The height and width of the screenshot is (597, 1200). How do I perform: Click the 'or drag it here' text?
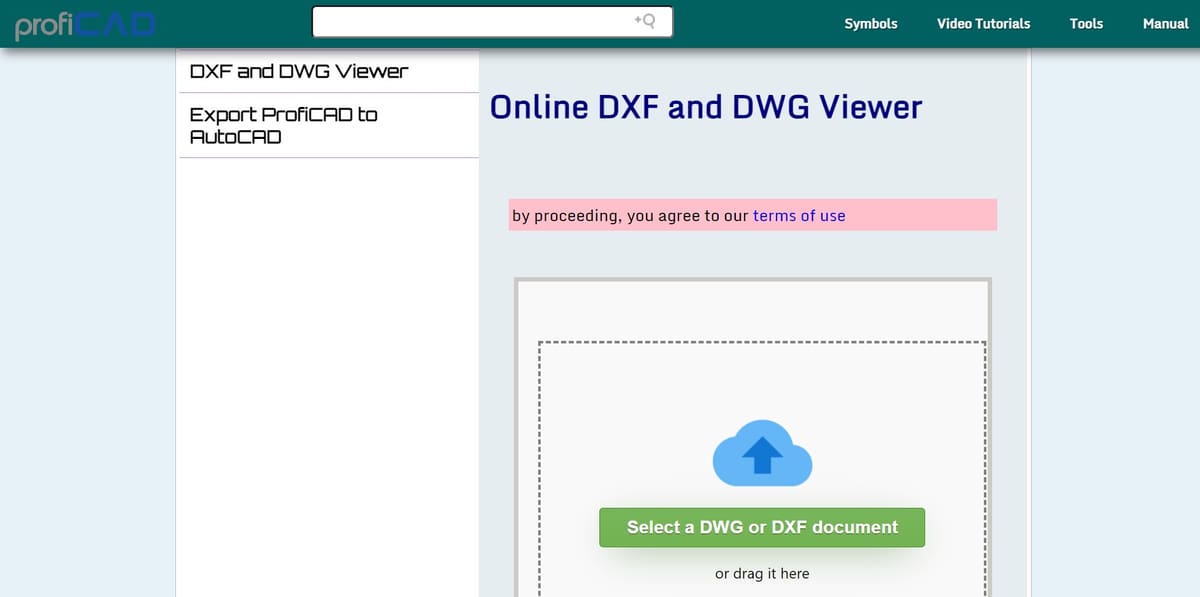click(x=762, y=573)
